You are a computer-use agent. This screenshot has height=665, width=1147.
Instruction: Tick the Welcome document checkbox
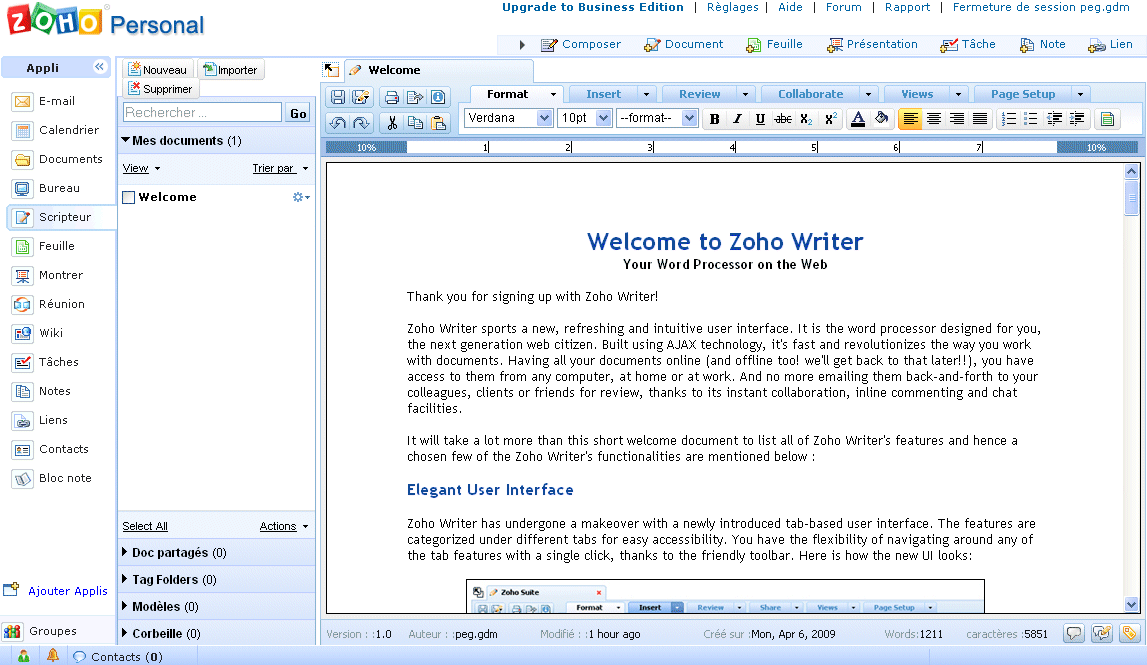pyautogui.click(x=129, y=198)
